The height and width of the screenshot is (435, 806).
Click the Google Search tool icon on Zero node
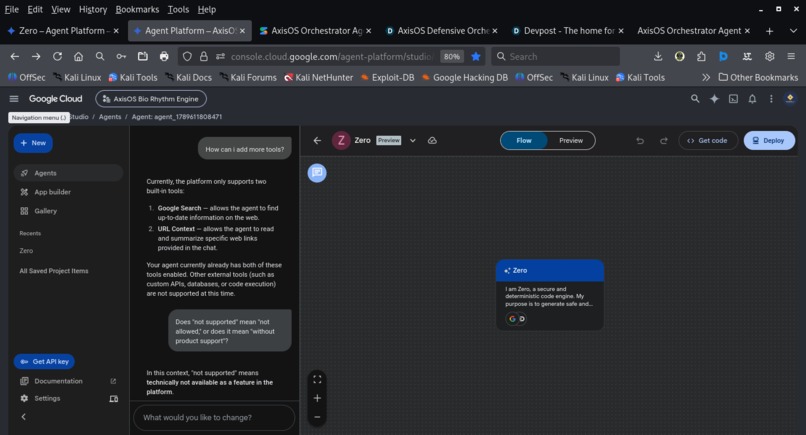tap(512, 319)
